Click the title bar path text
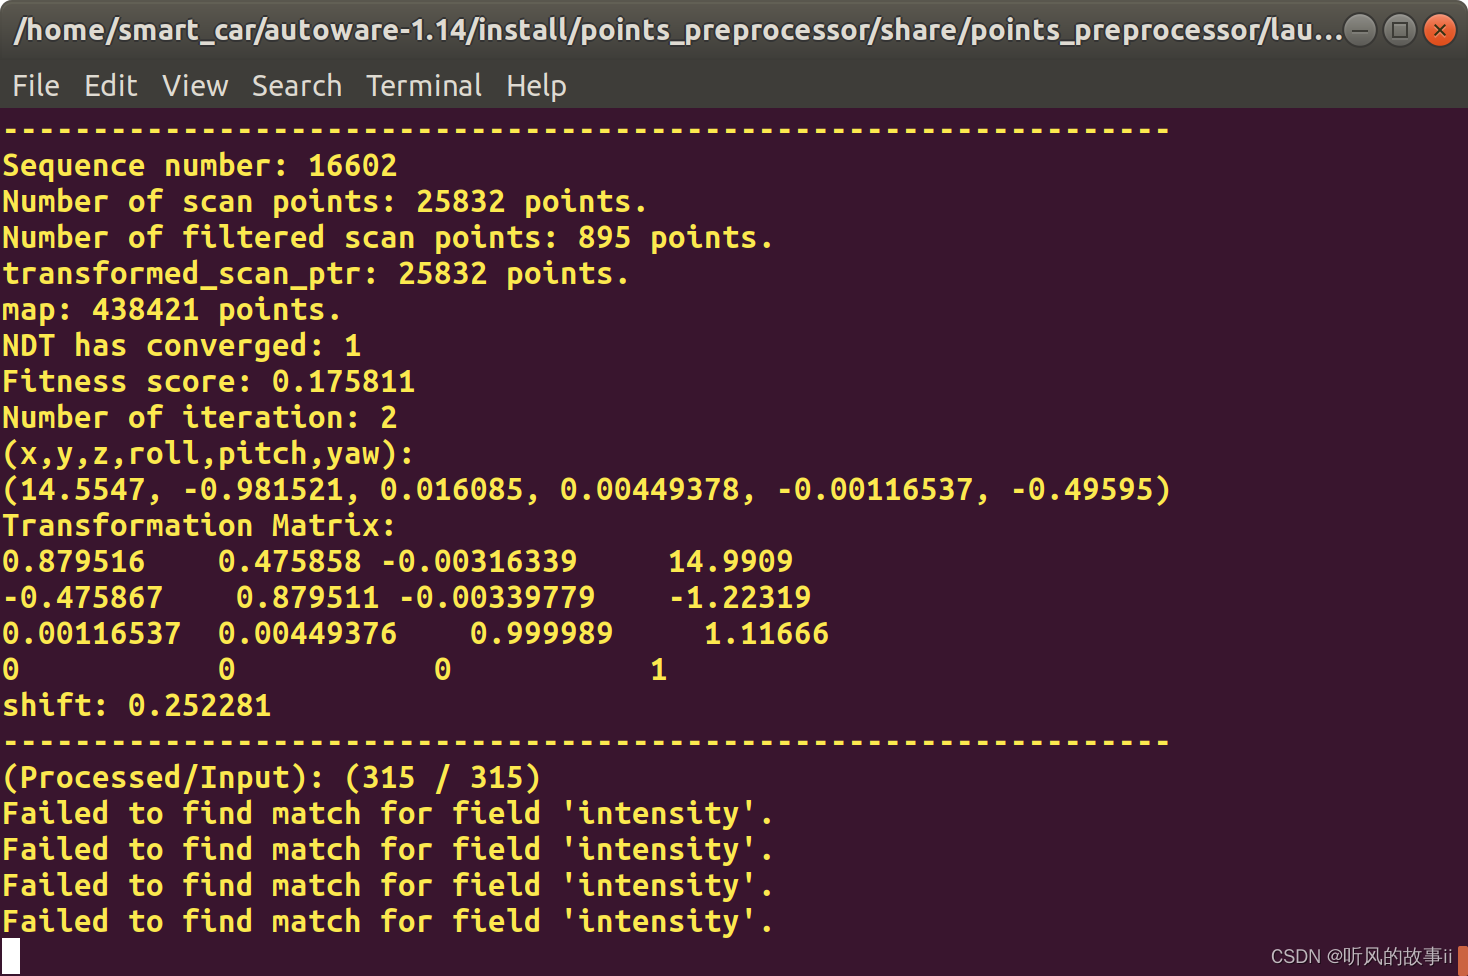This screenshot has width=1468, height=976. pyautogui.click(x=670, y=31)
